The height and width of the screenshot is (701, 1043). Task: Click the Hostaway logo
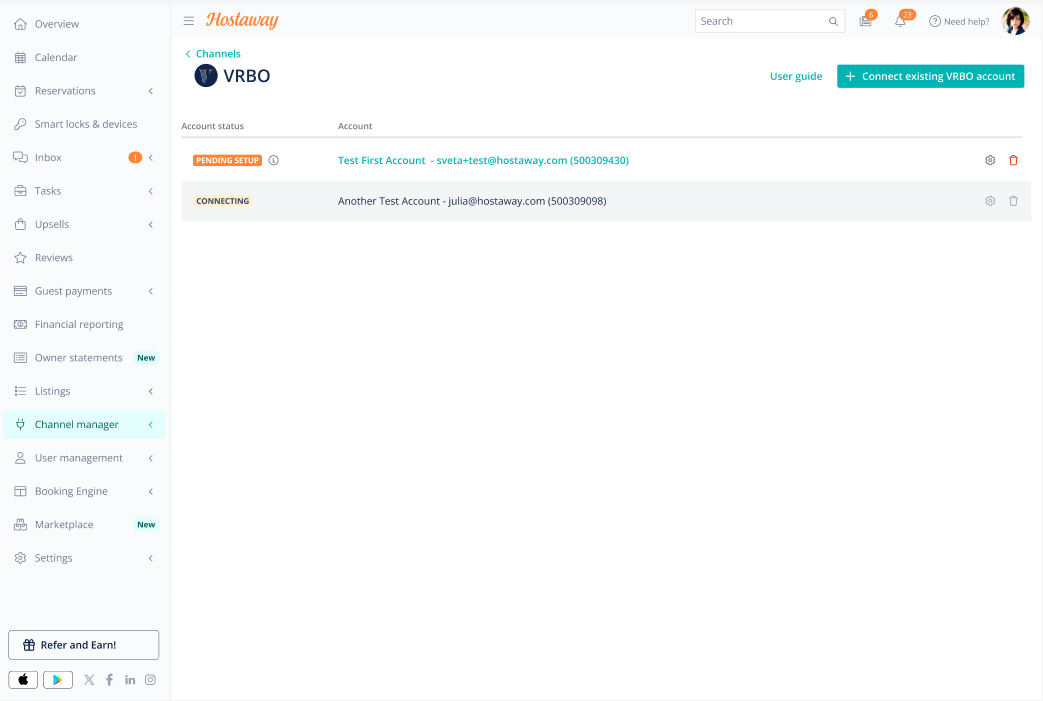(242, 21)
